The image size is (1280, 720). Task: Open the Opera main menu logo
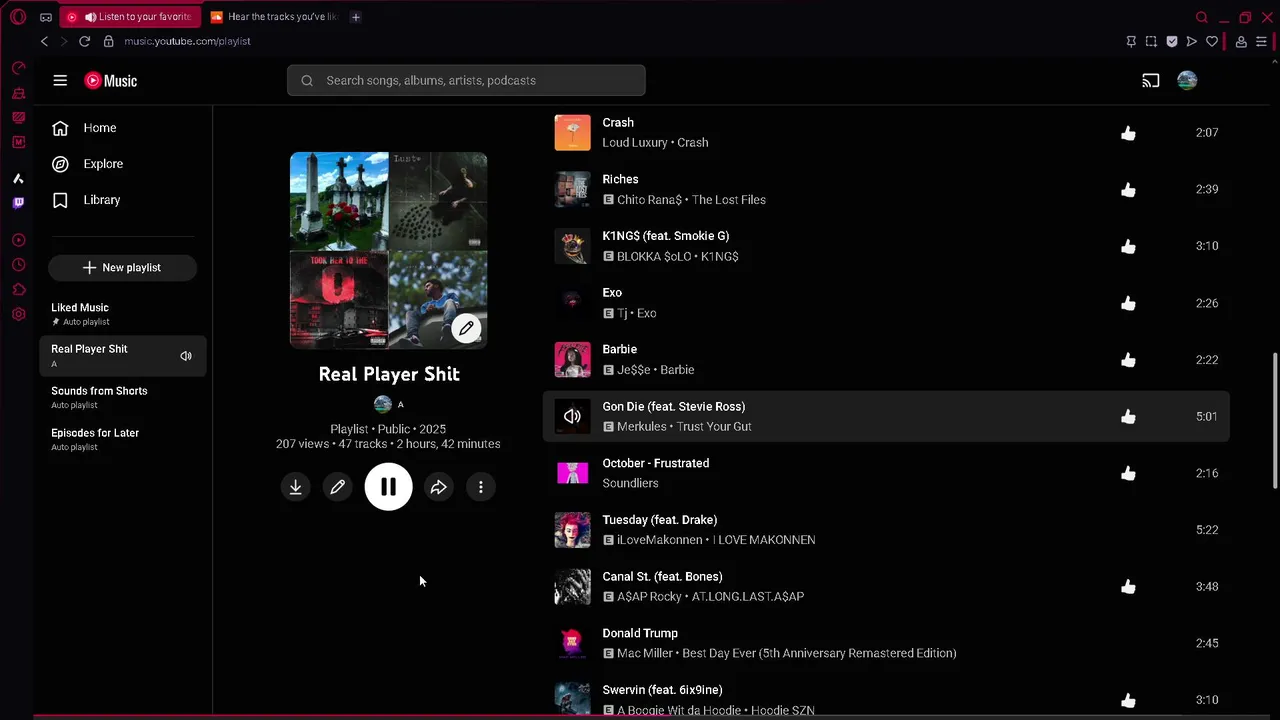[18, 17]
